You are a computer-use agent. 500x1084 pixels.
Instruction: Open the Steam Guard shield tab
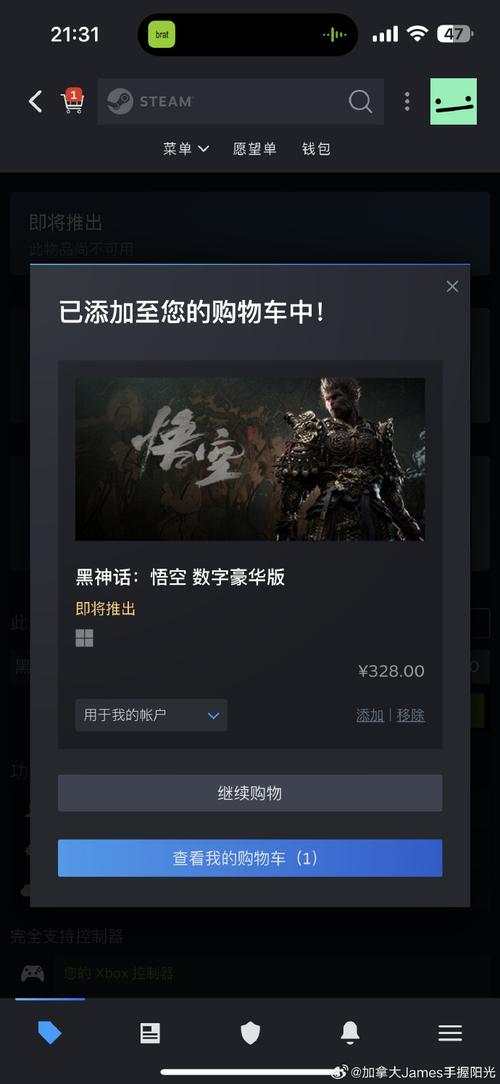coord(250,1033)
